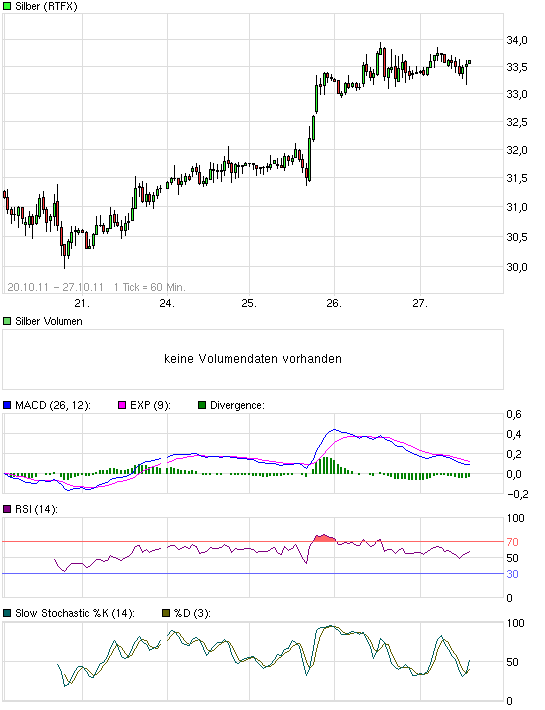
Task: Click the 'Silber (RTFX)' chart title
Action: point(46,6)
